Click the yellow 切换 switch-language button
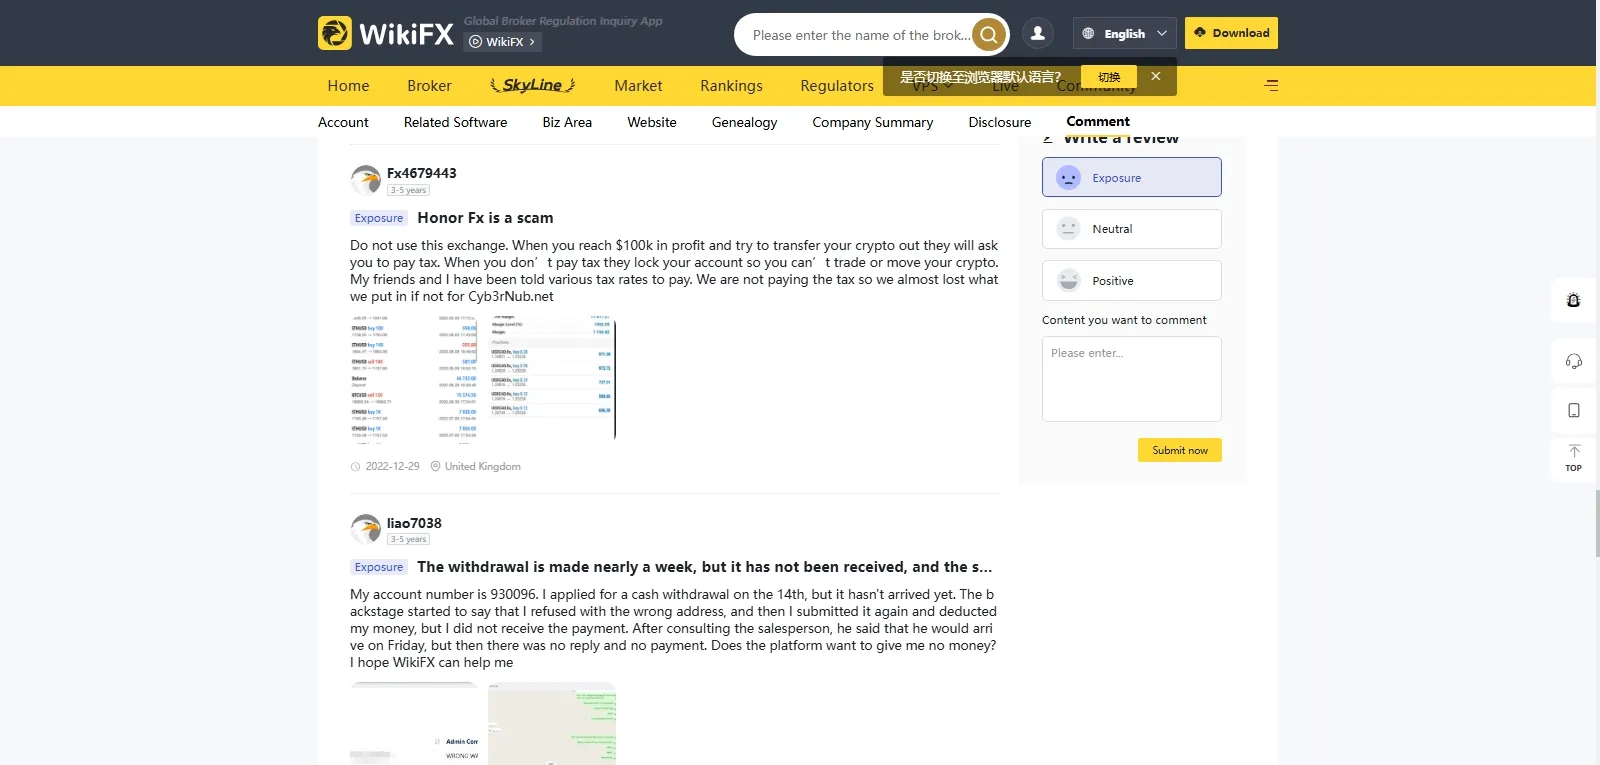1600x765 pixels. 1109,77
